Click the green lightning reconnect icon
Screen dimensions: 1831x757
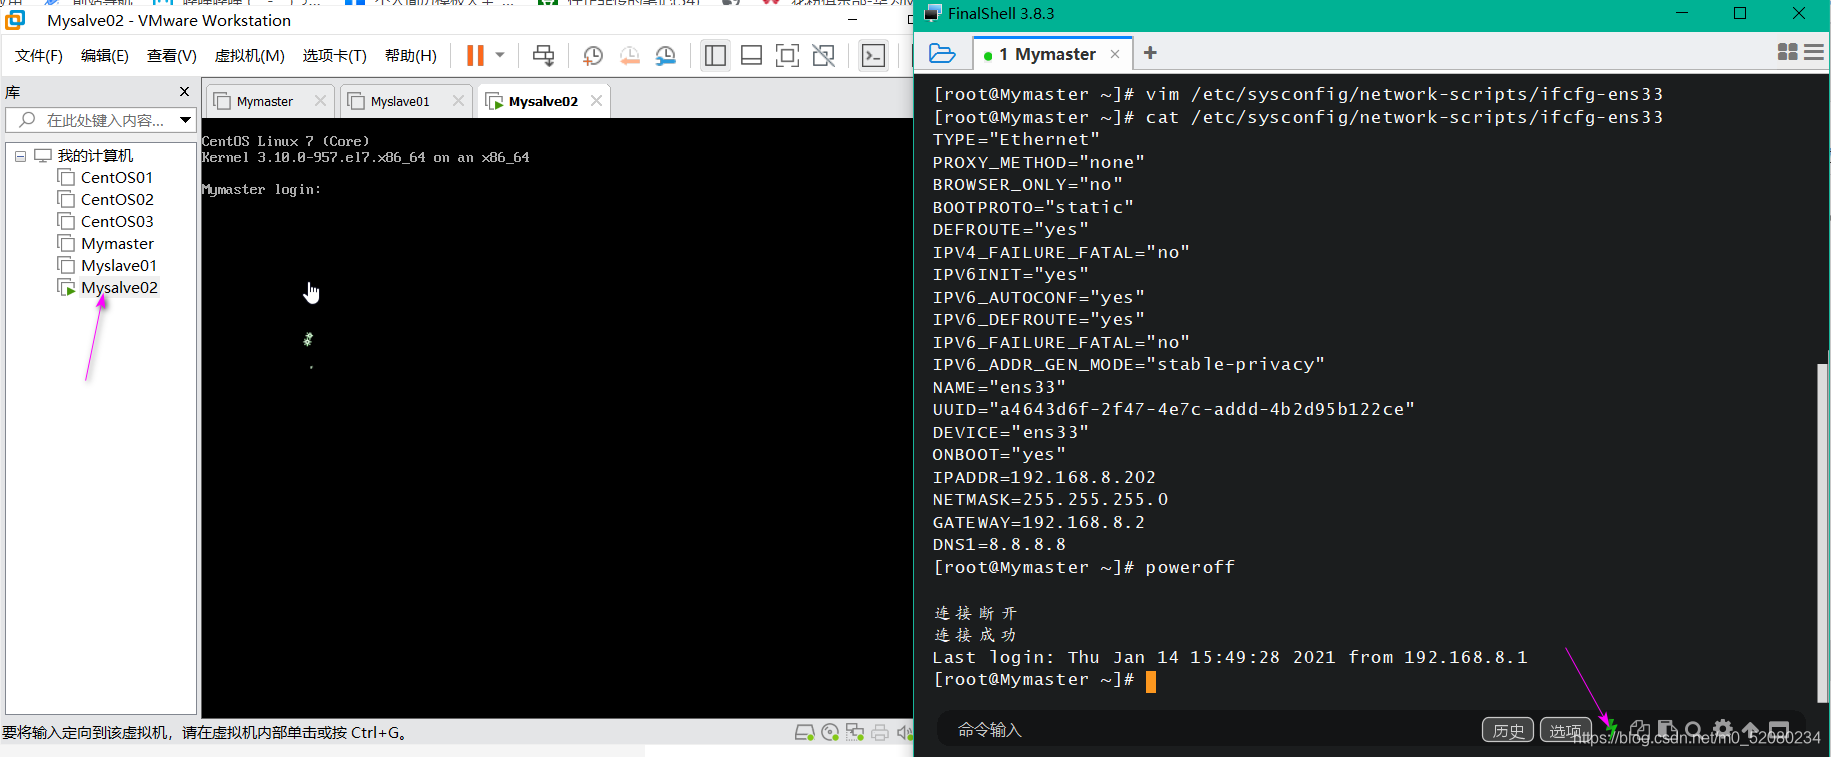pos(1611,729)
